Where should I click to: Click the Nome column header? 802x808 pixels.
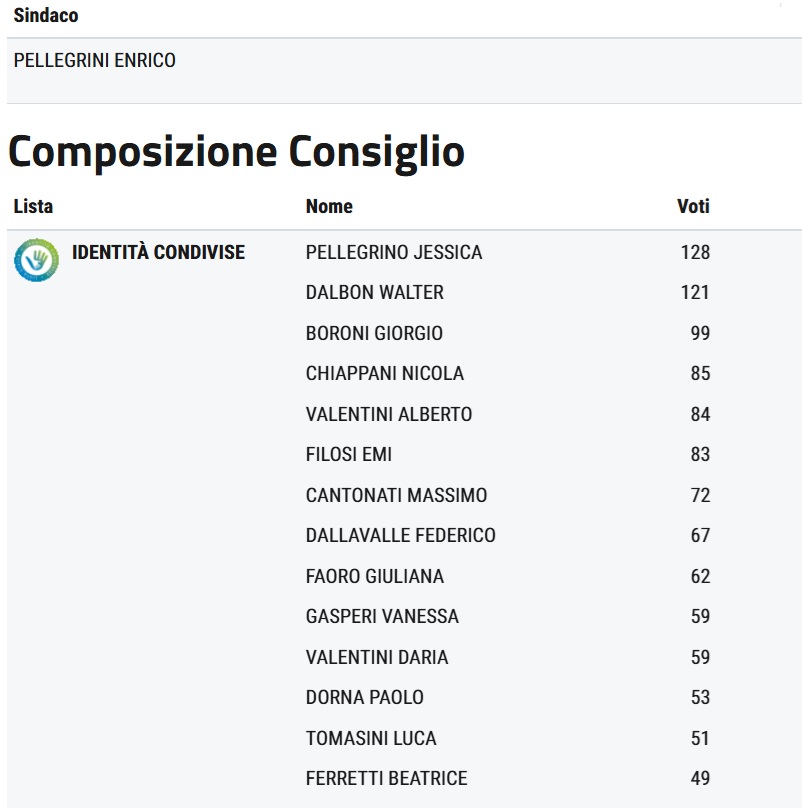tap(329, 207)
